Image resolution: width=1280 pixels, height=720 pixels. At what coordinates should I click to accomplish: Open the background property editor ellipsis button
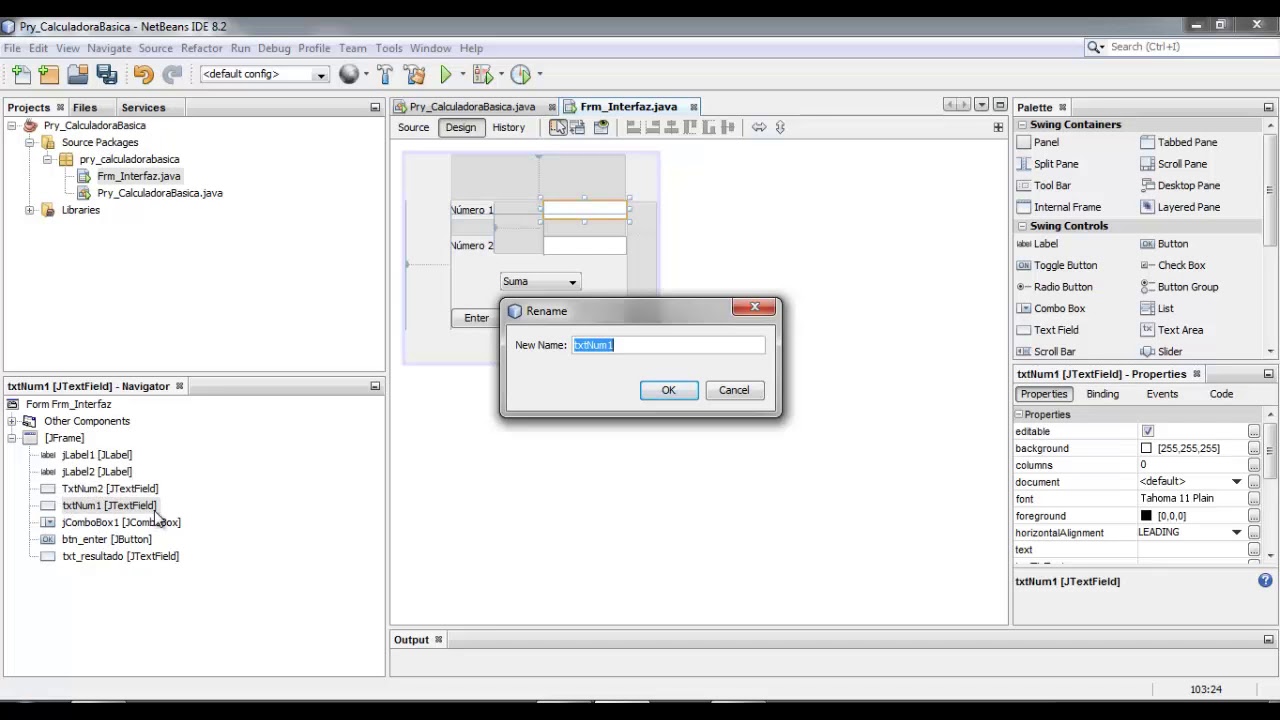point(1254,448)
